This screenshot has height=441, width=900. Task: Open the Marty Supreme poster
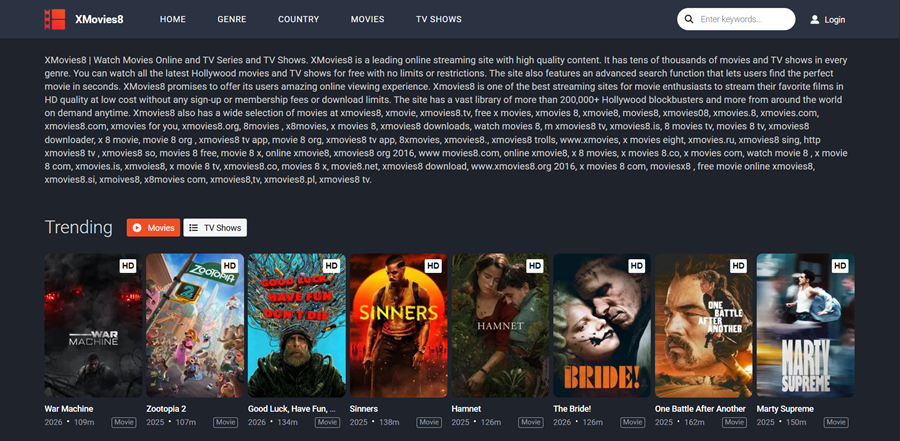(805, 326)
